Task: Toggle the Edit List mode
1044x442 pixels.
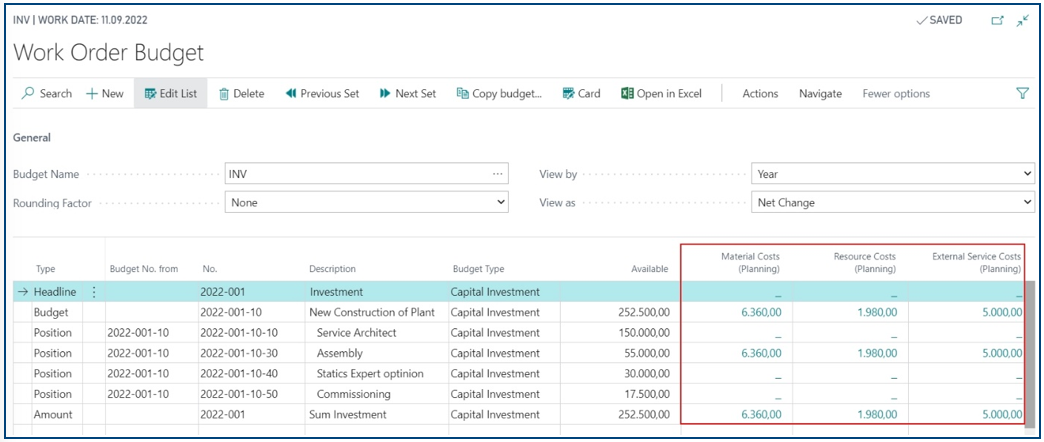Action: pos(170,94)
